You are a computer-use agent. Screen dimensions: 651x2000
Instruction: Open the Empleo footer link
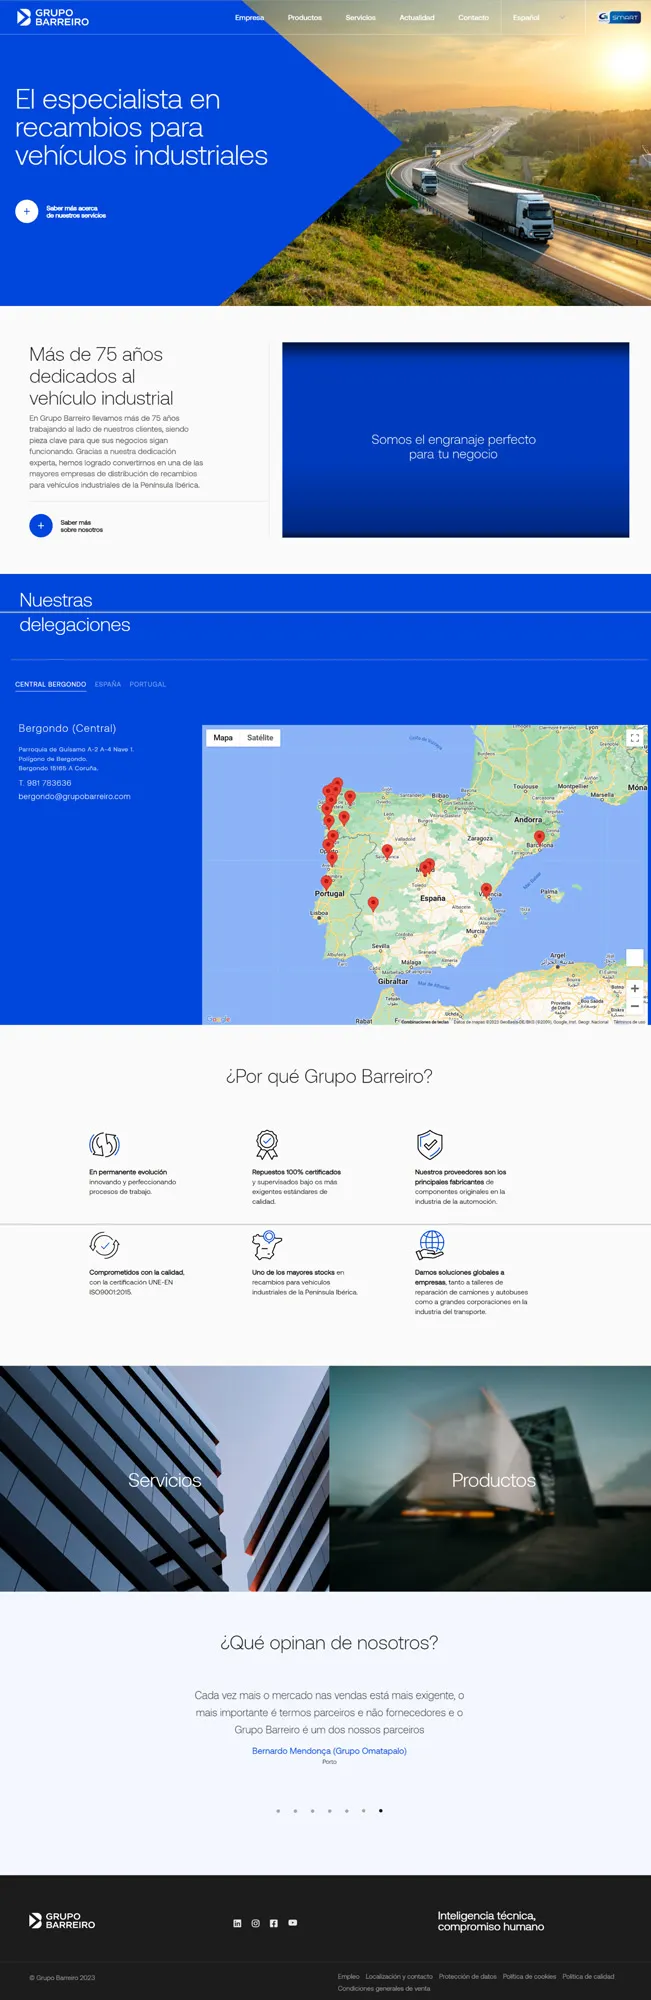coord(348,1977)
